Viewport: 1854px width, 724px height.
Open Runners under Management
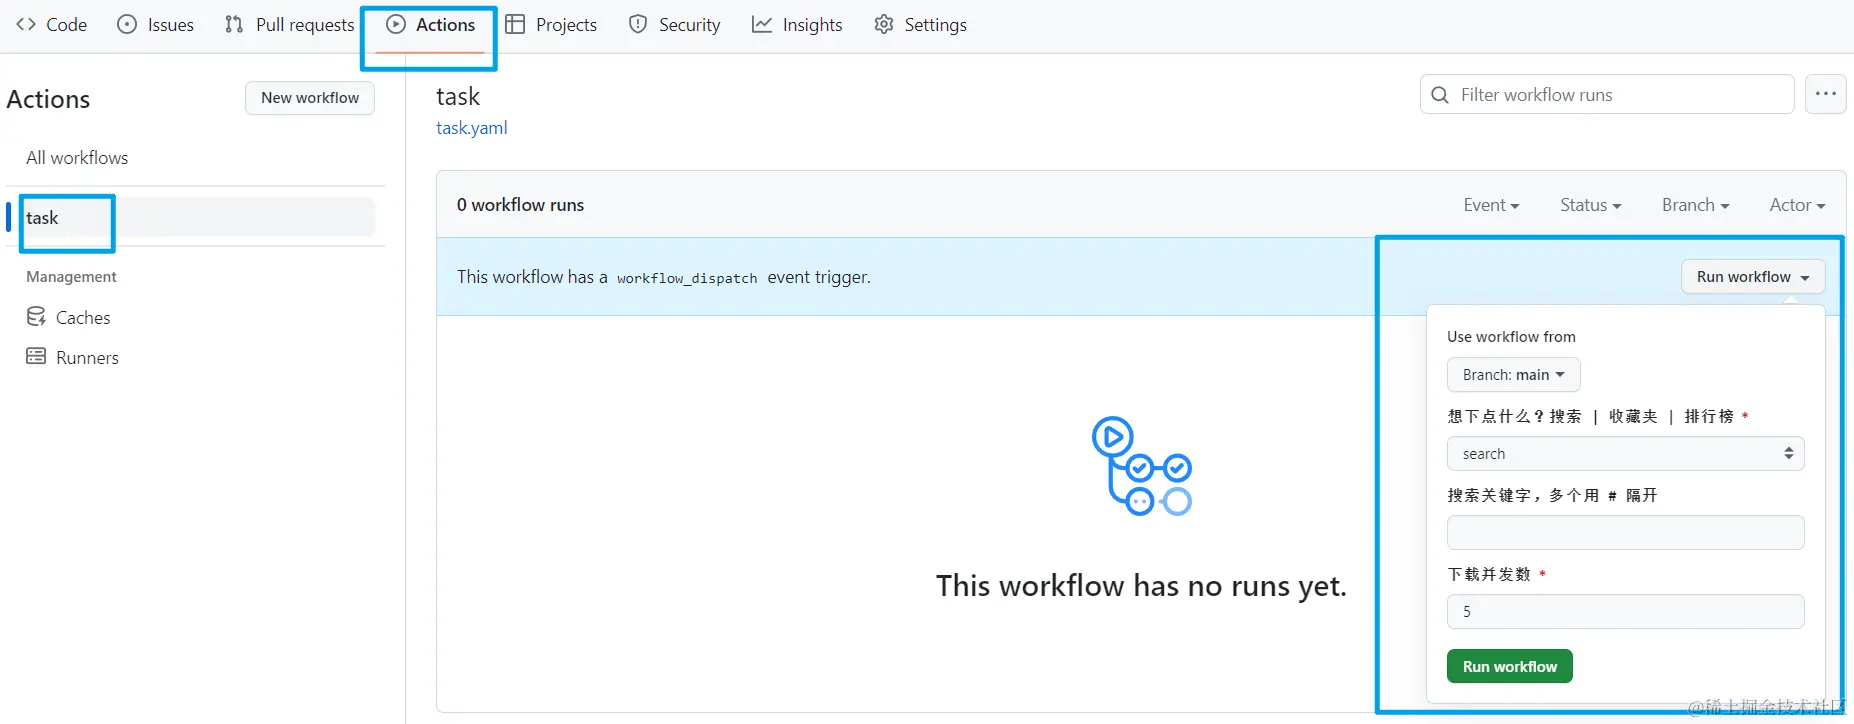pyautogui.click(x=72, y=358)
